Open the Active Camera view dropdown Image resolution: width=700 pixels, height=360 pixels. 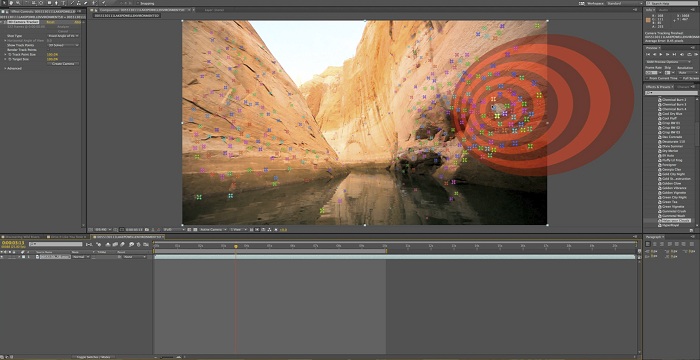[x=213, y=230]
